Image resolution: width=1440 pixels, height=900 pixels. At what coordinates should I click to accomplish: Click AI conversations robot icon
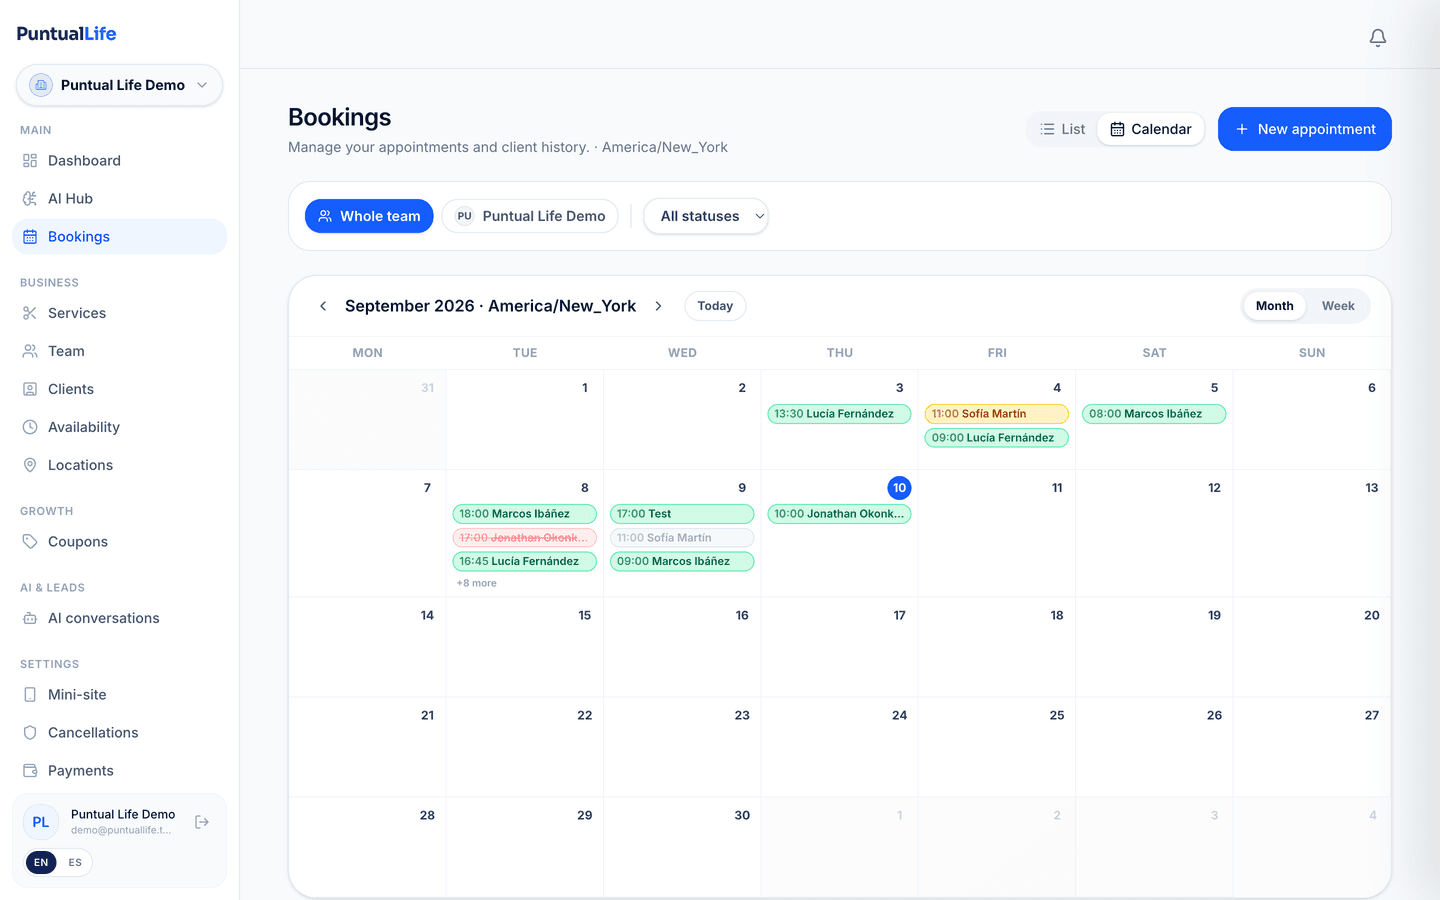(30, 618)
